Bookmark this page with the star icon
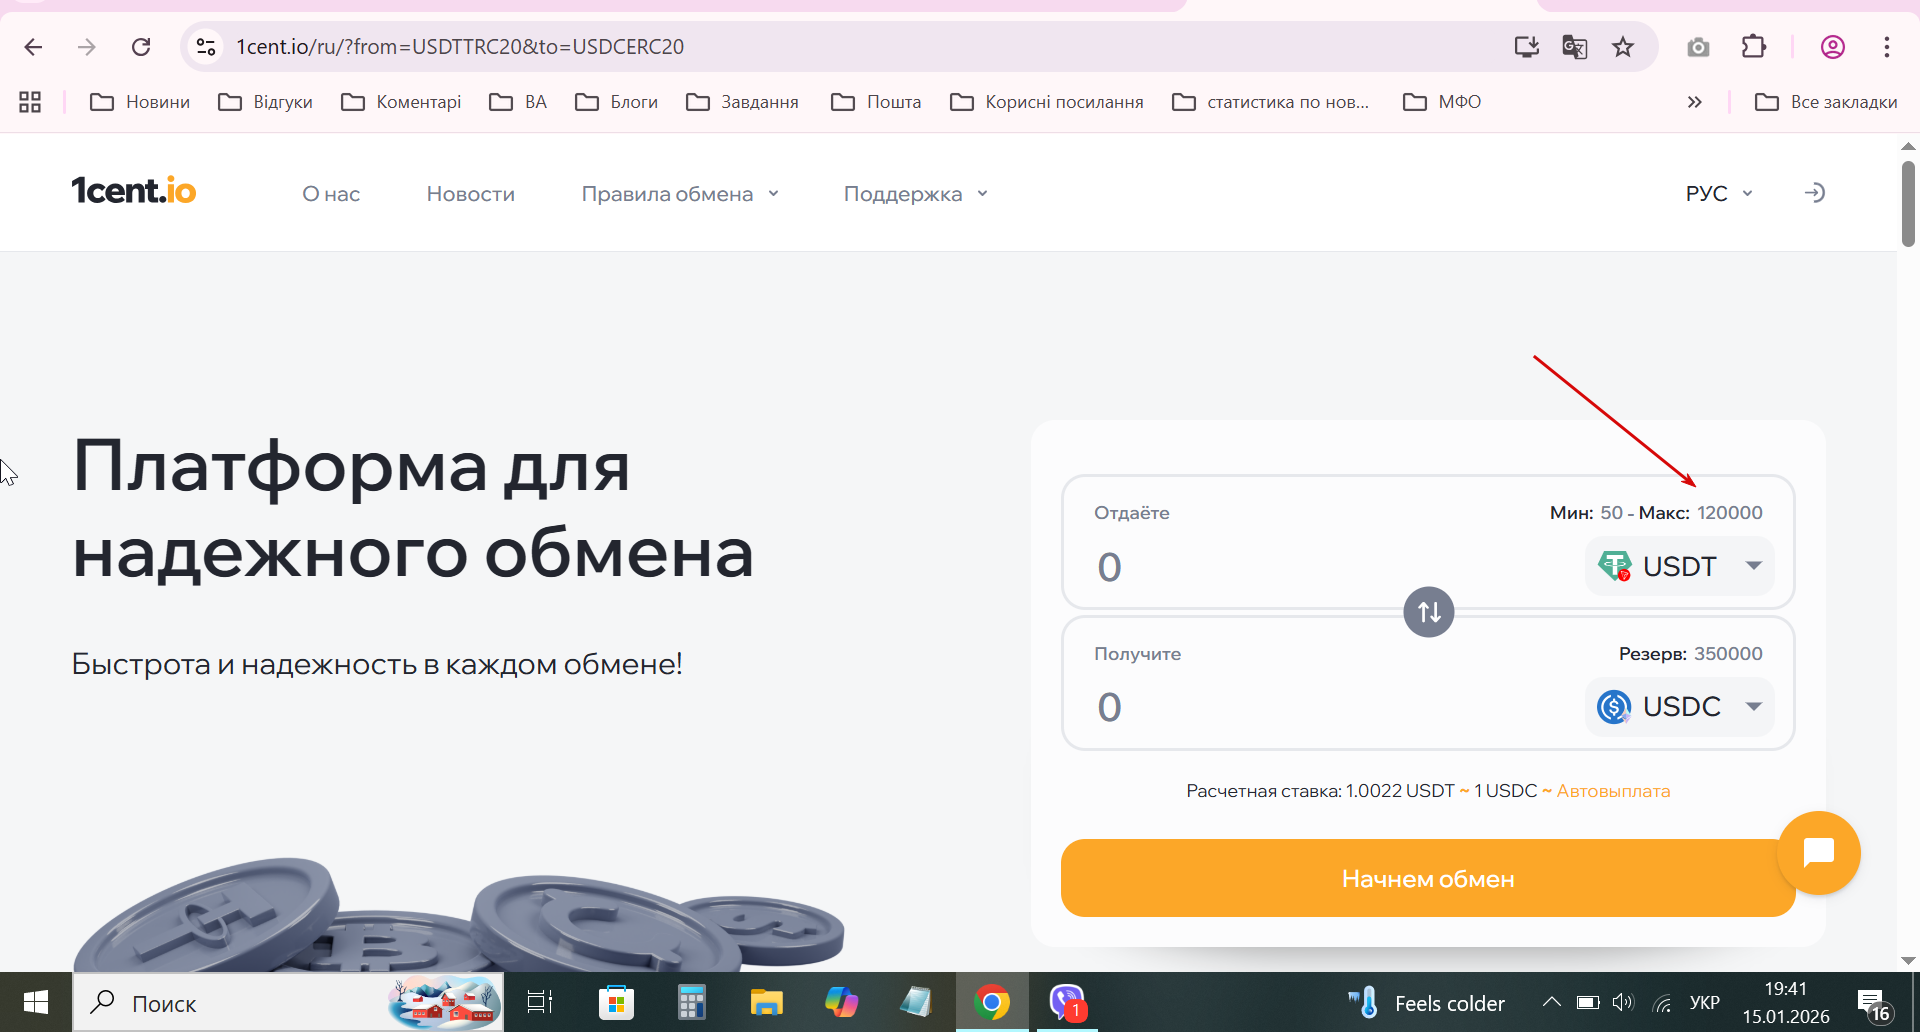Viewport: 1920px width, 1032px height. [x=1623, y=47]
